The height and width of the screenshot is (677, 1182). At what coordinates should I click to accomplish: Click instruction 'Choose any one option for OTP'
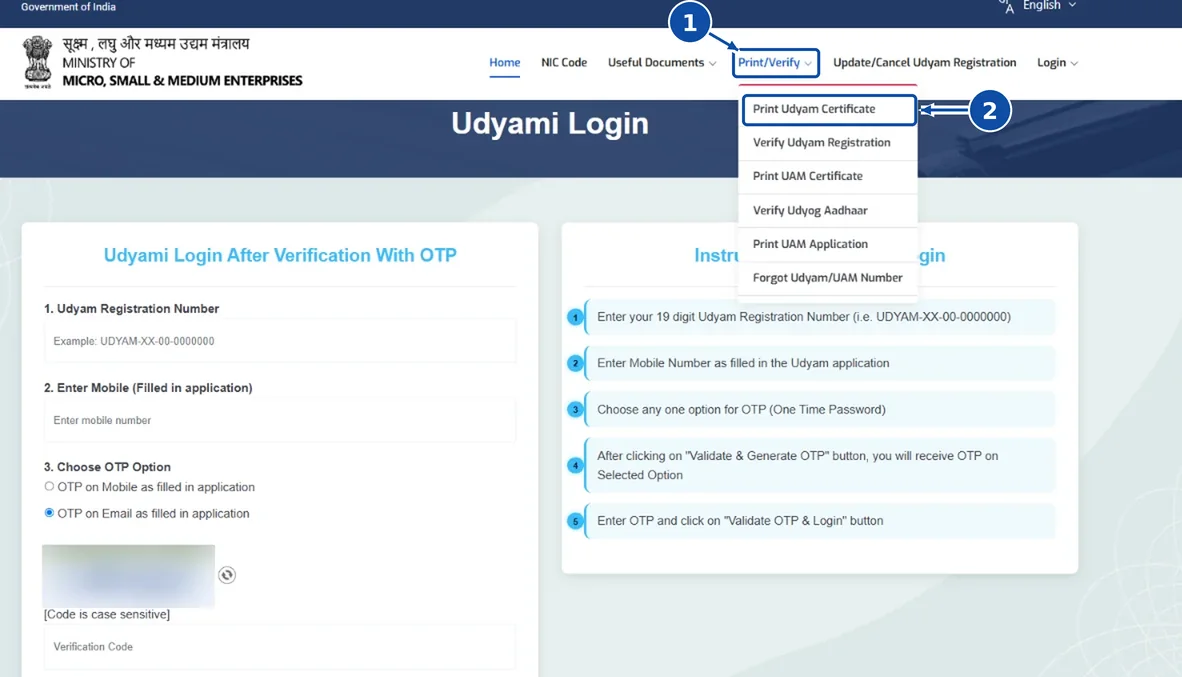[x=820, y=409]
